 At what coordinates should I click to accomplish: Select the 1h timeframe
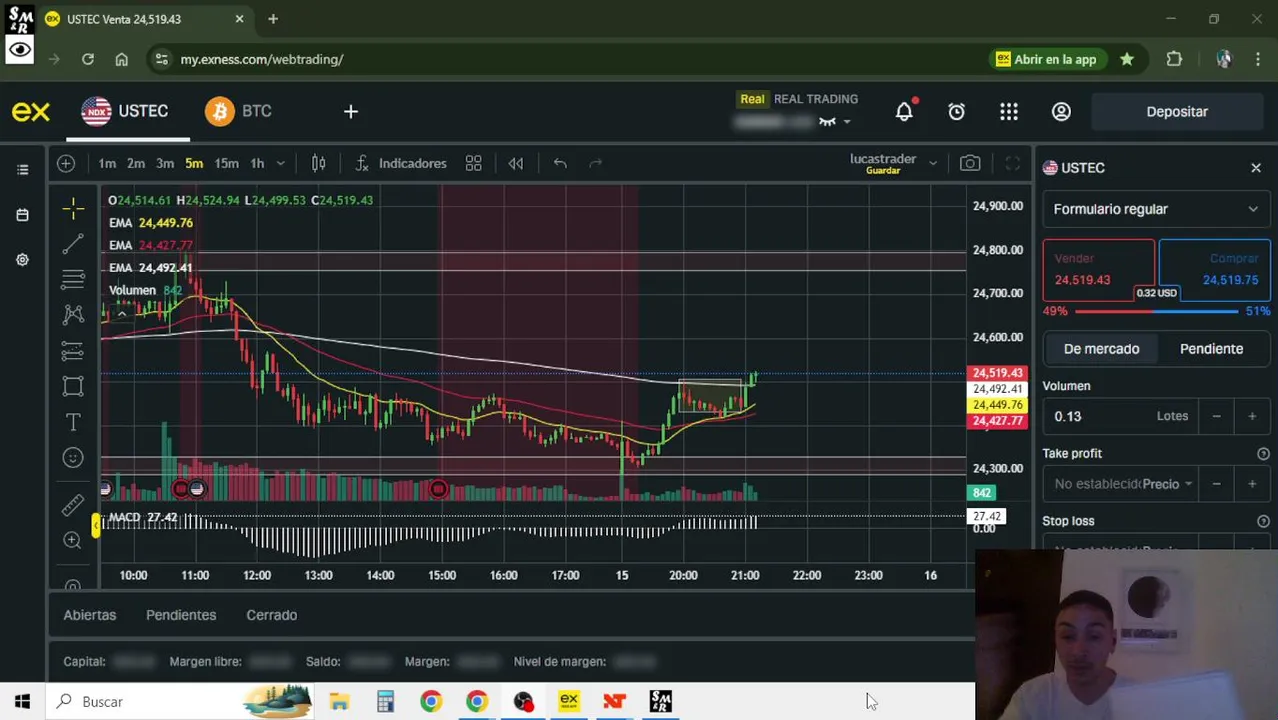pos(257,163)
